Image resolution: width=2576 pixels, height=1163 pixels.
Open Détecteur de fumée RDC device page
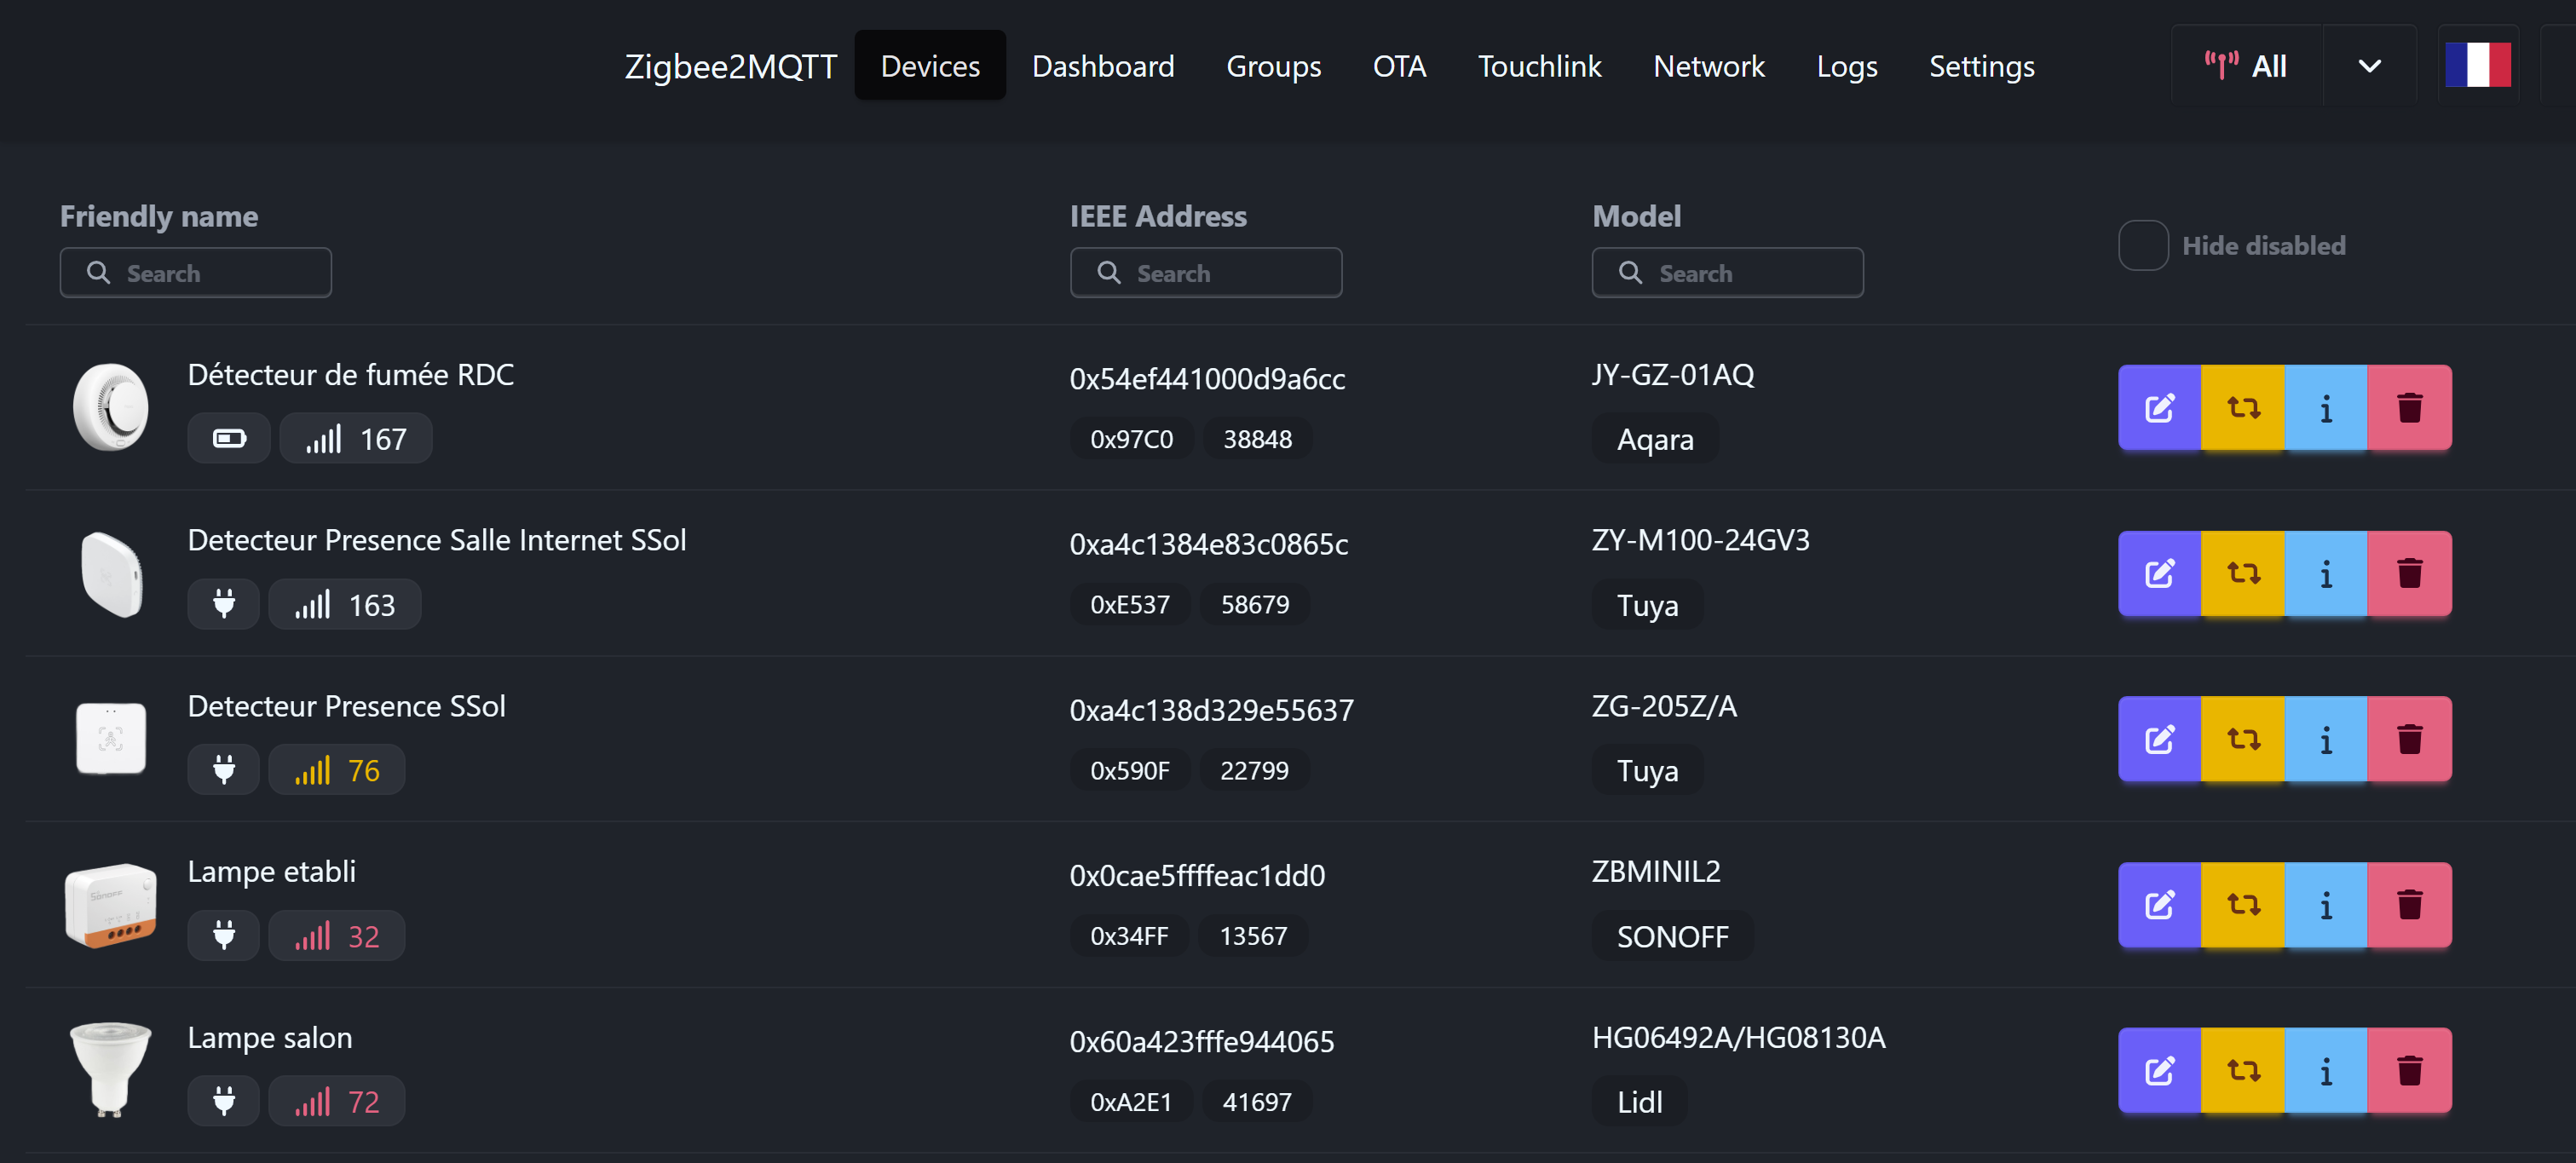pos(351,374)
